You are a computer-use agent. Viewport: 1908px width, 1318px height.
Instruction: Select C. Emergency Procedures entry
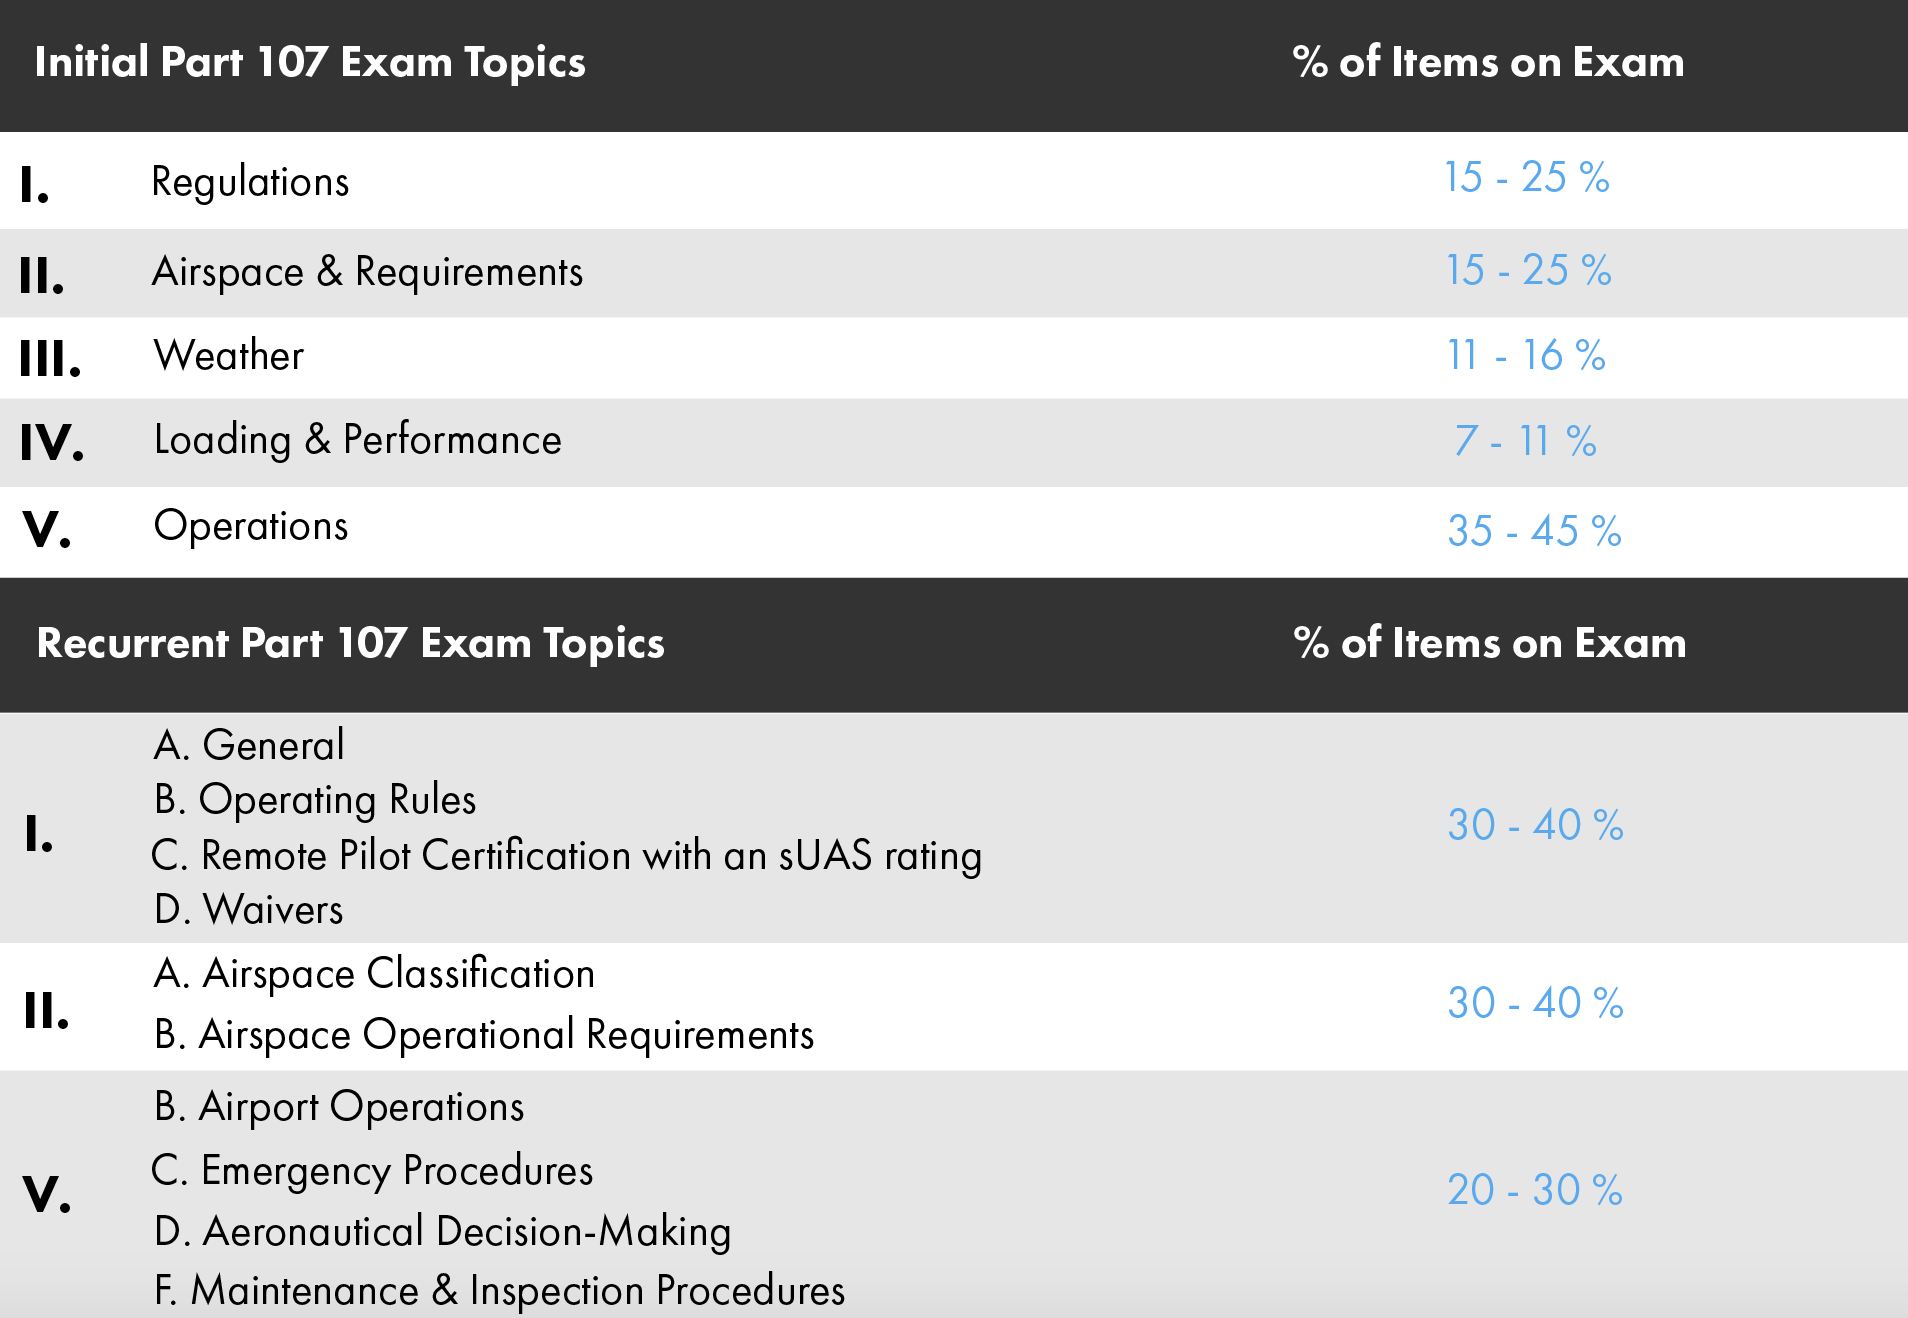pos(372,1171)
